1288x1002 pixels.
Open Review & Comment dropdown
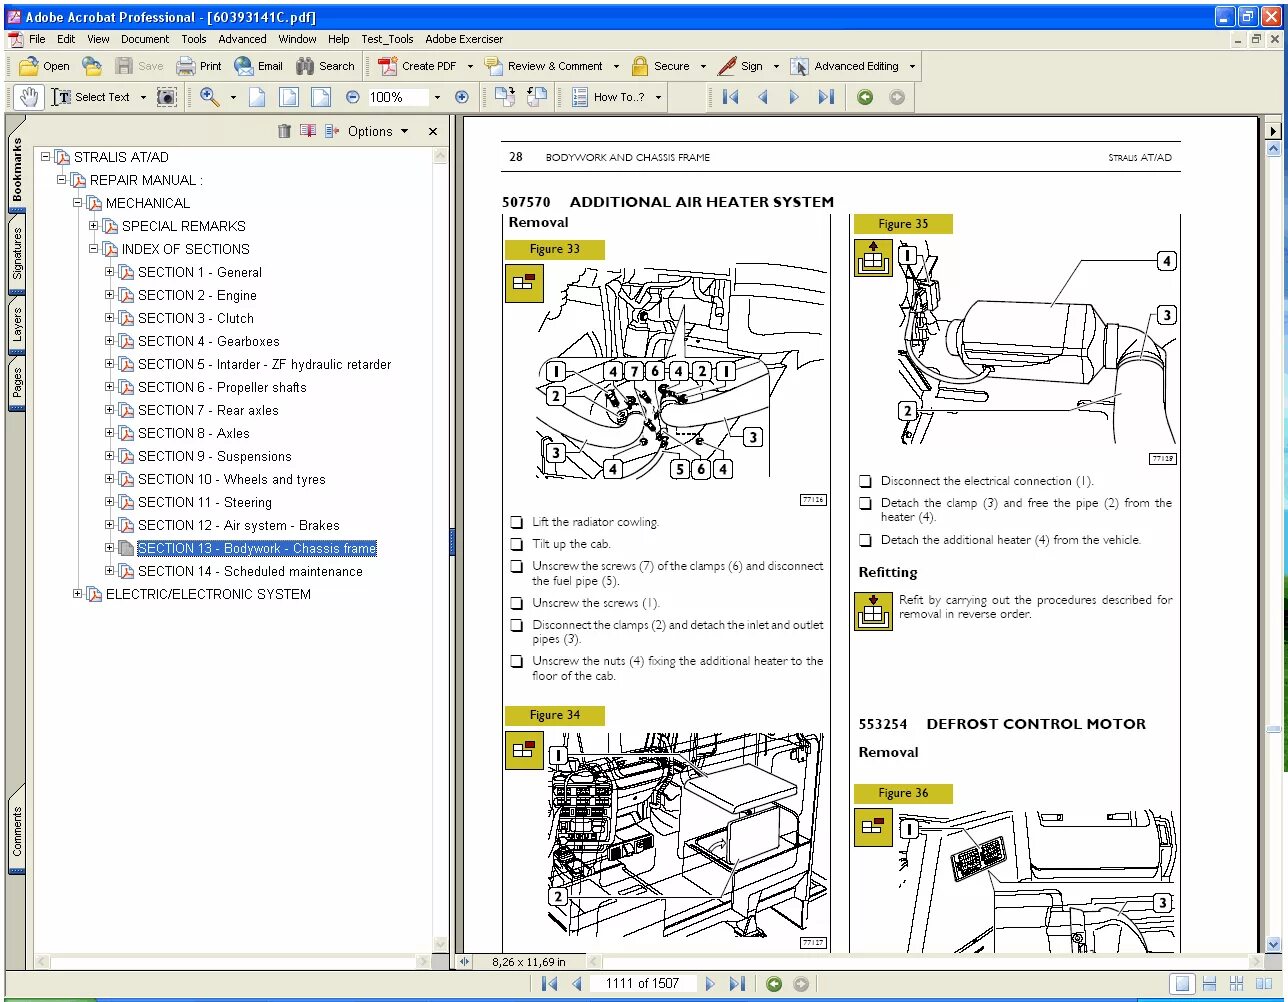[x=616, y=66]
